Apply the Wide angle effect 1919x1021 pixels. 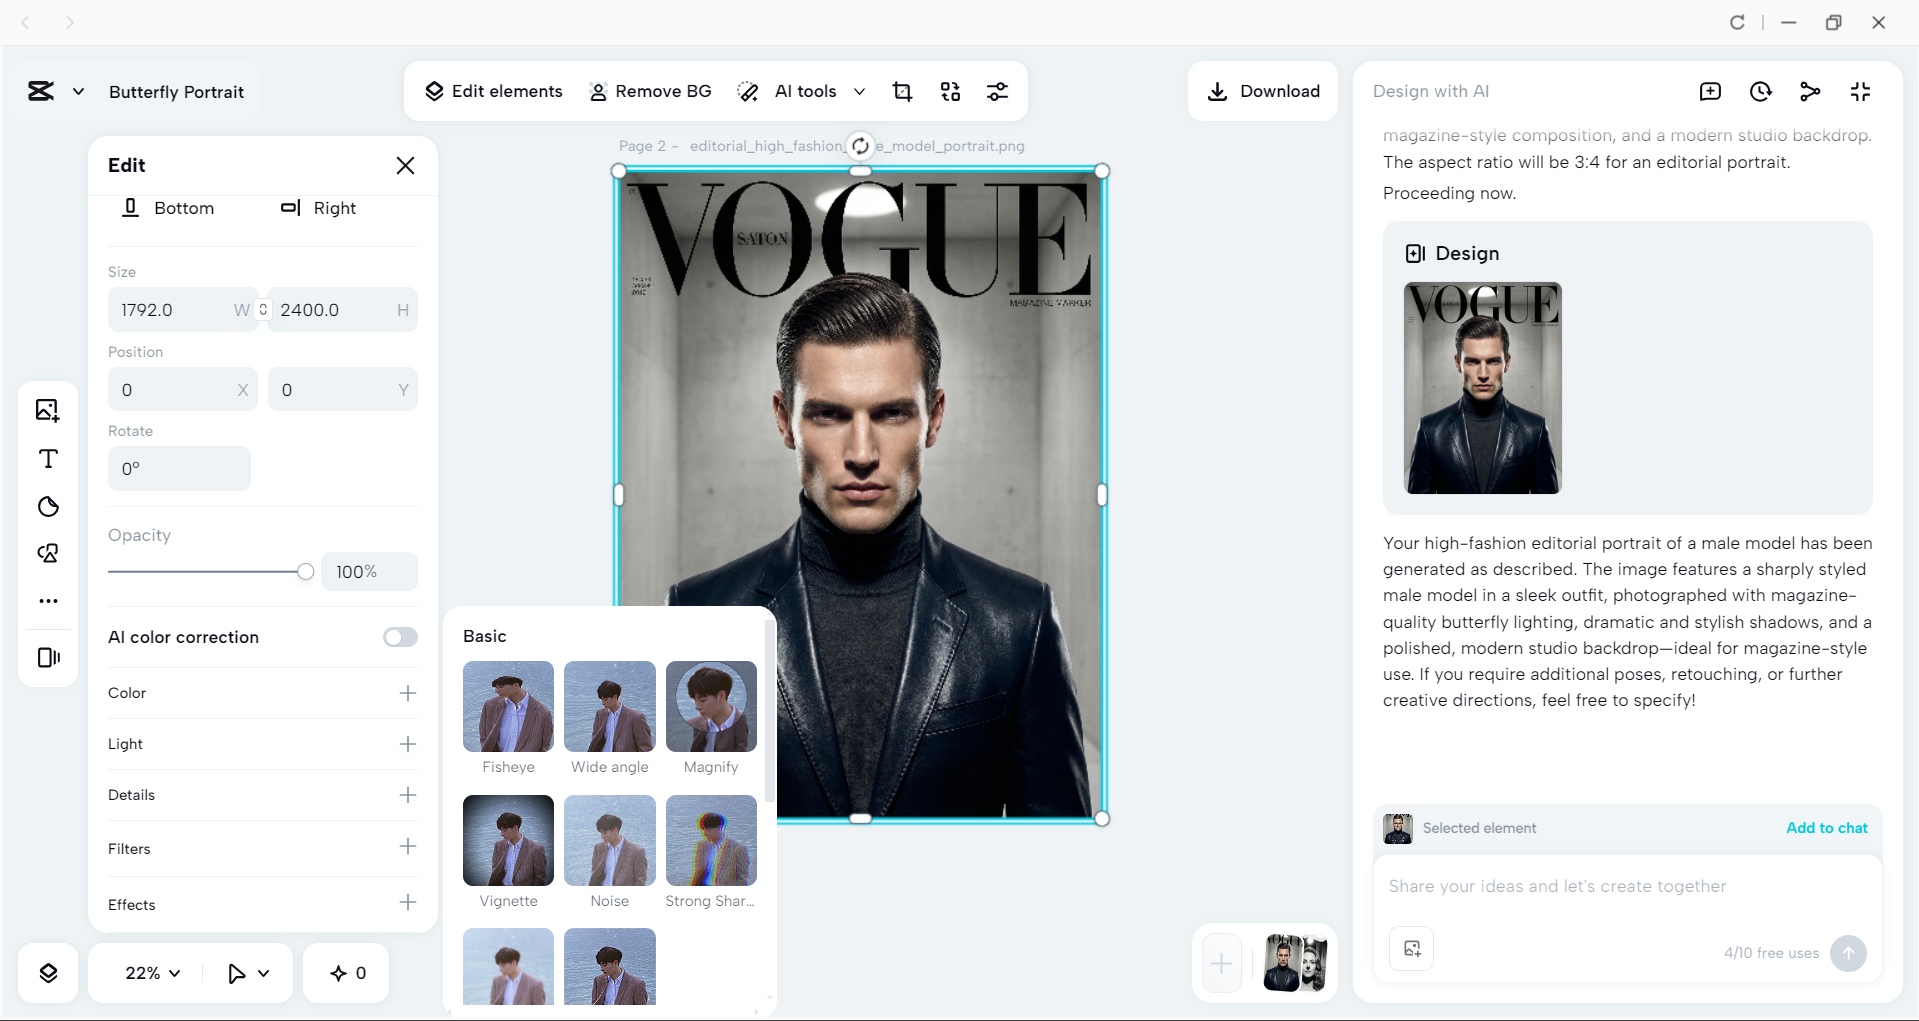pyautogui.click(x=610, y=707)
